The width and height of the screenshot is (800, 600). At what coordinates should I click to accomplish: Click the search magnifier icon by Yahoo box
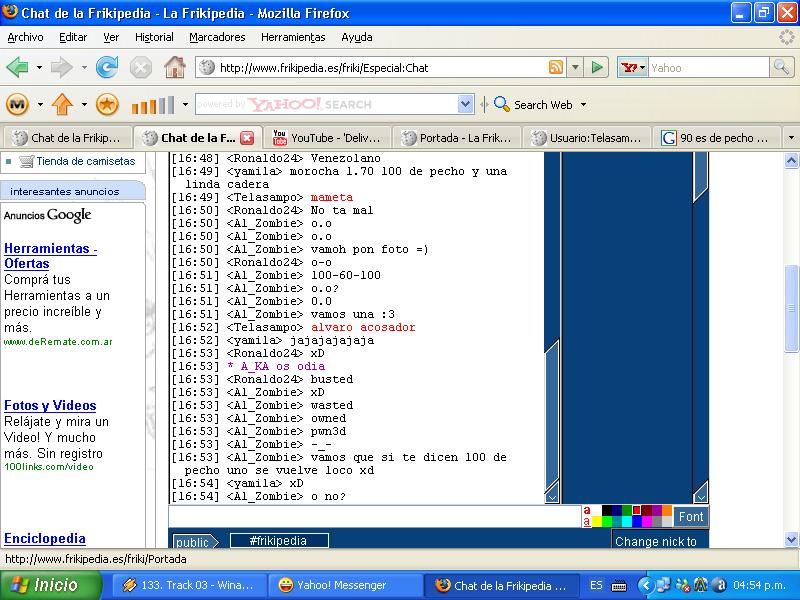pyautogui.click(x=781, y=68)
